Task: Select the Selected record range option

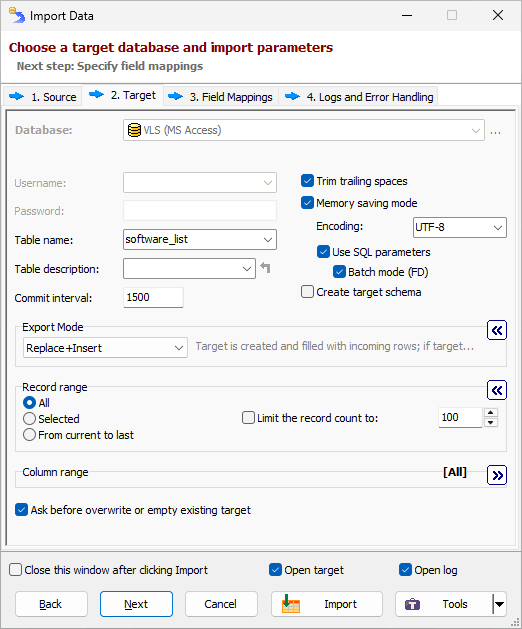Action: coord(29,418)
